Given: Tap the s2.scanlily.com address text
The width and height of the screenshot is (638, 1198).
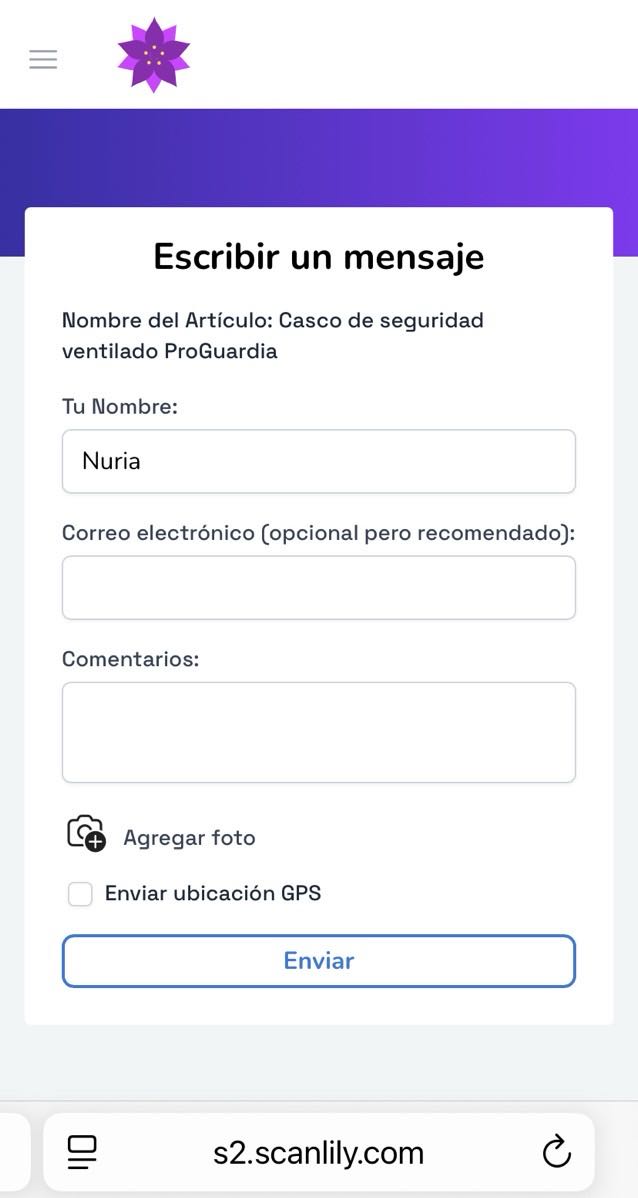Looking at the screenshot, I should (x=318, y=1152).
